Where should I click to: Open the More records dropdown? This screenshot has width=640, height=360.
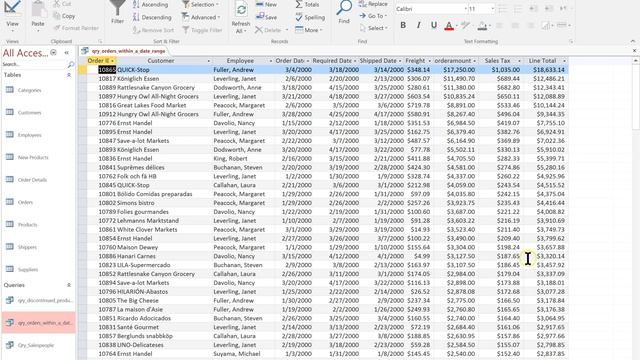click(309, 30)
